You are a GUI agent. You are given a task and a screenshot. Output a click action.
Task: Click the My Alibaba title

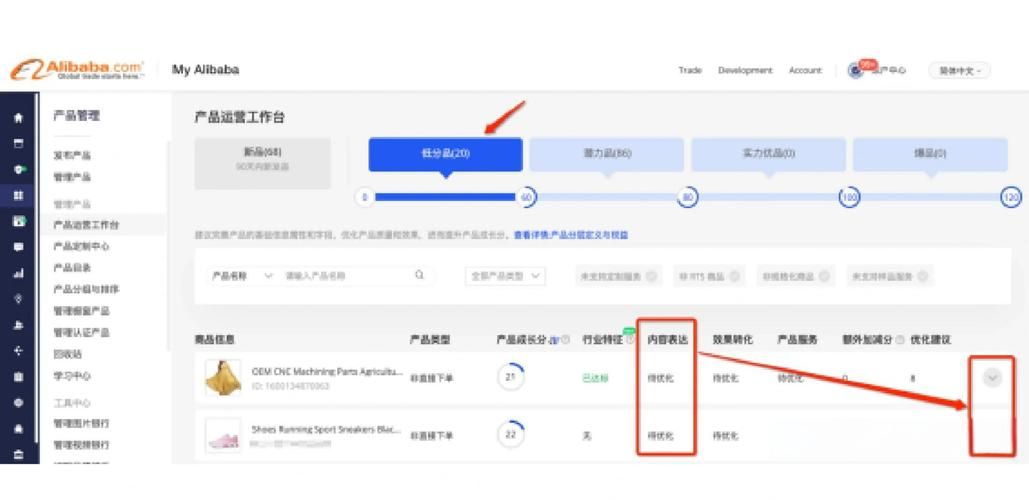(x=205, y=70)
